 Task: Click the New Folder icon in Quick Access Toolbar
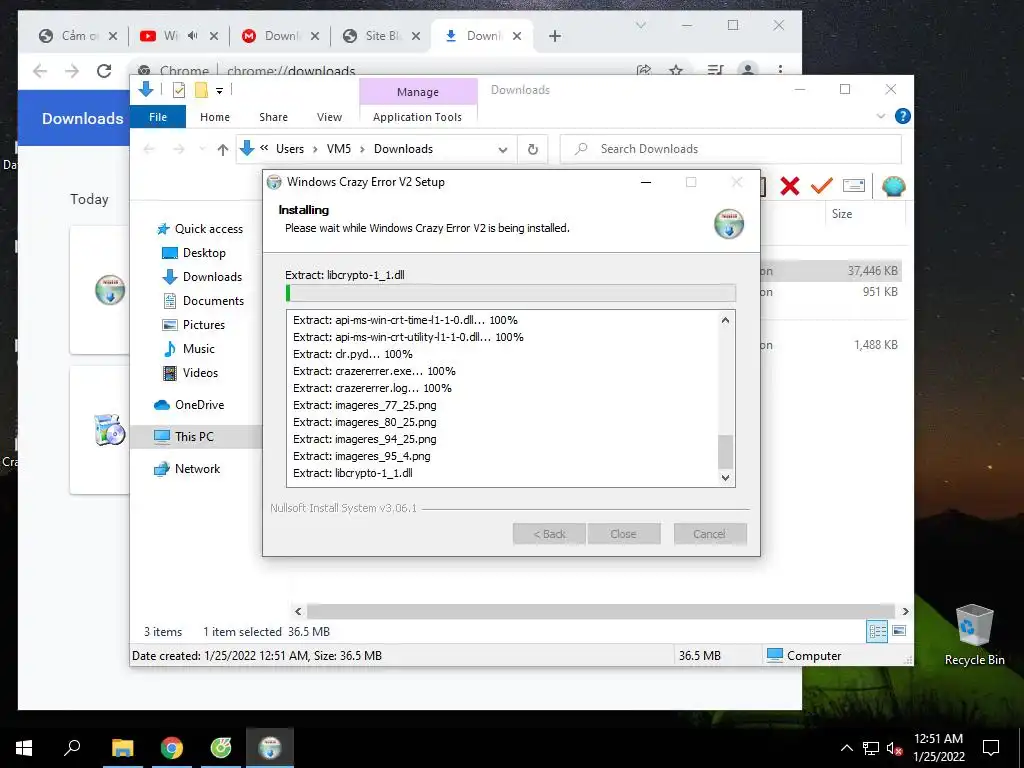pos(201,90)
